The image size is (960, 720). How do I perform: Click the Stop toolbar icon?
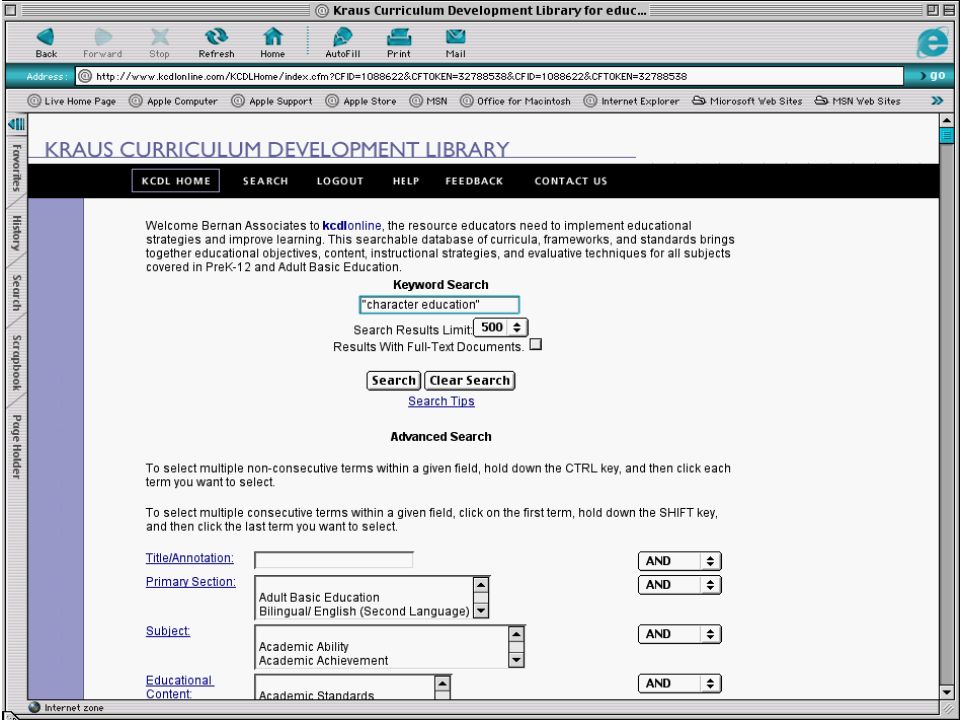point(159,42)
